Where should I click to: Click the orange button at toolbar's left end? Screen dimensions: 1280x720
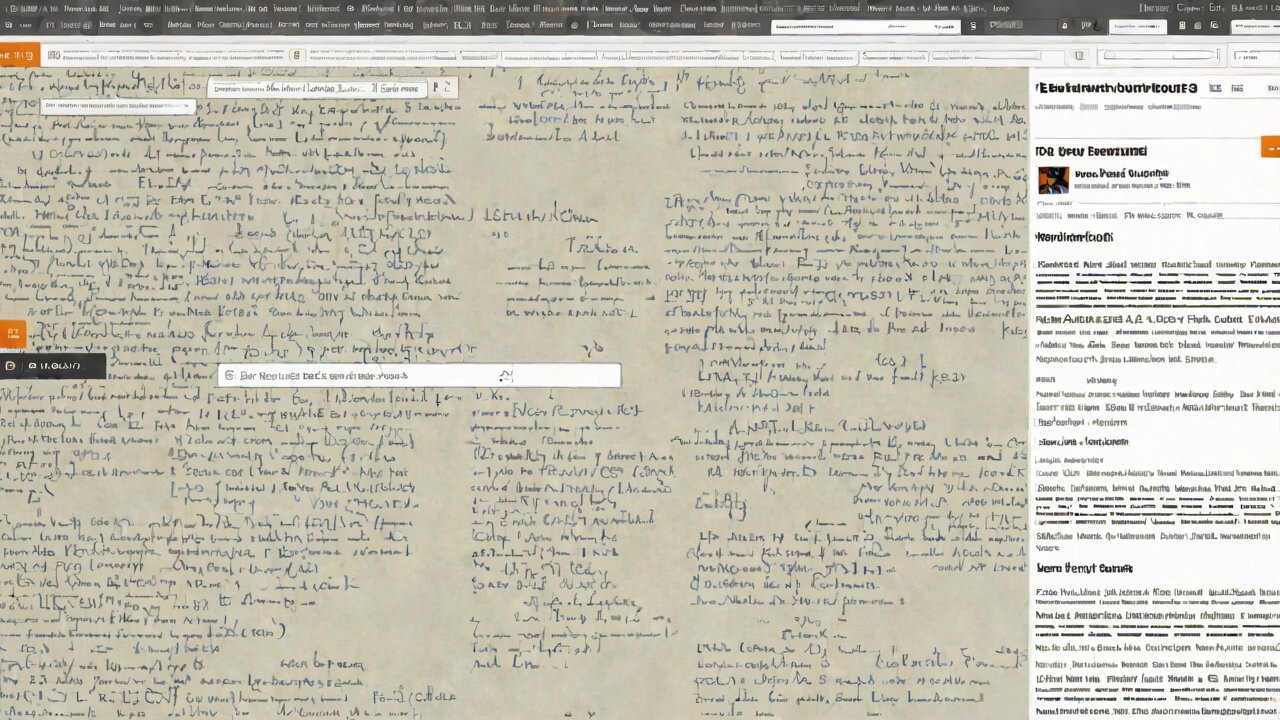pos(19,56)
